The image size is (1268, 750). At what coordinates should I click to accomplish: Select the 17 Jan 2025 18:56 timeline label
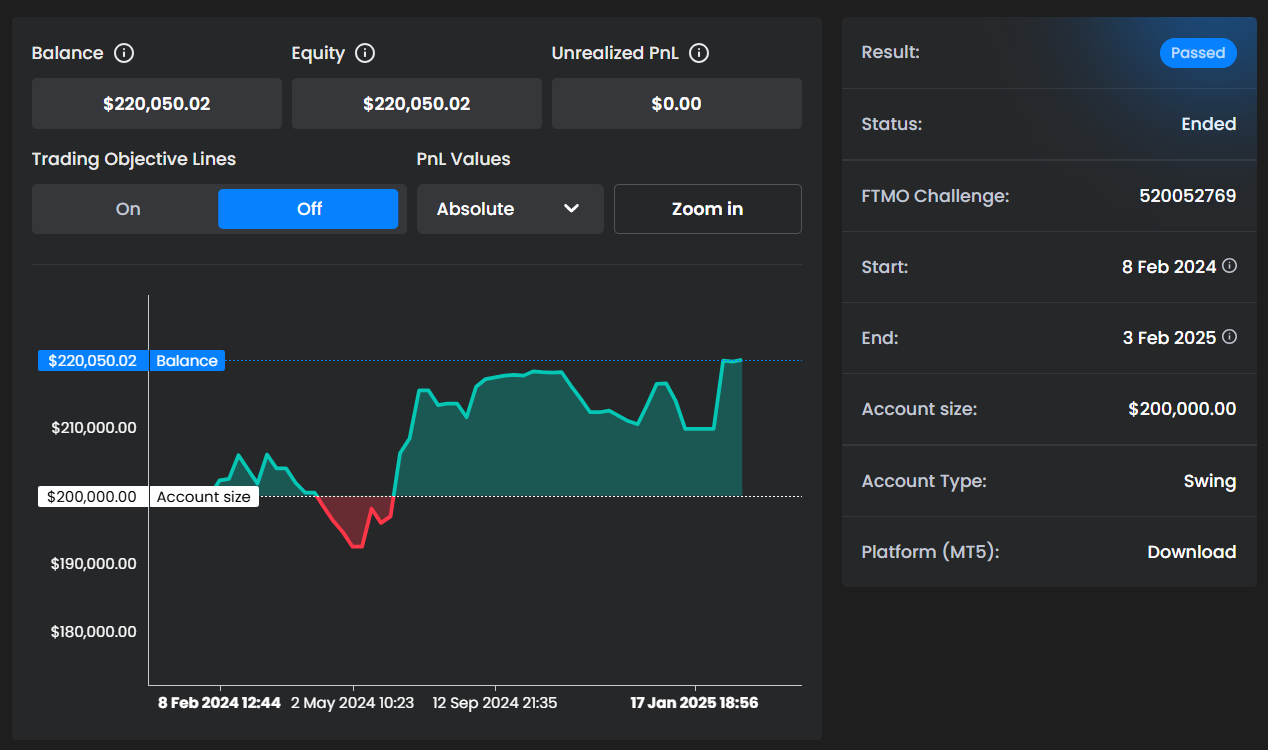(694, 703)
